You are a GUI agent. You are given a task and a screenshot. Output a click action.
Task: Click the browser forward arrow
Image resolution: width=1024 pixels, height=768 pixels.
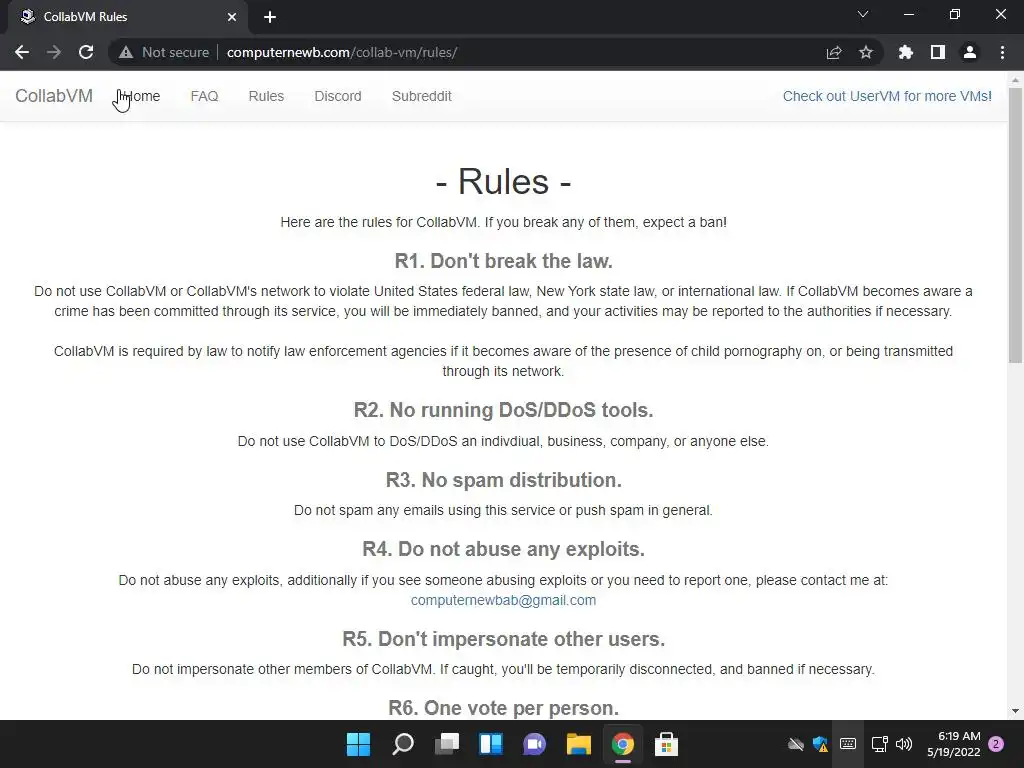[x=54, y=52]
